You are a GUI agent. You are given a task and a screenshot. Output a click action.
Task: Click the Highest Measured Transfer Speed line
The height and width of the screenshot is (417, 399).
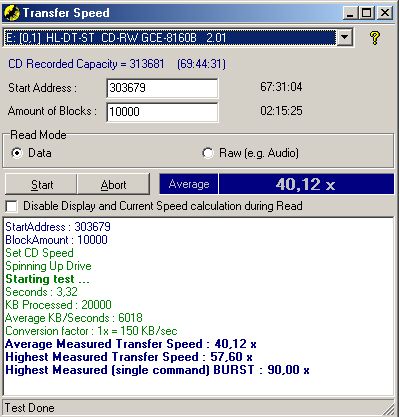pyautogui.click(x=129, y=357)
